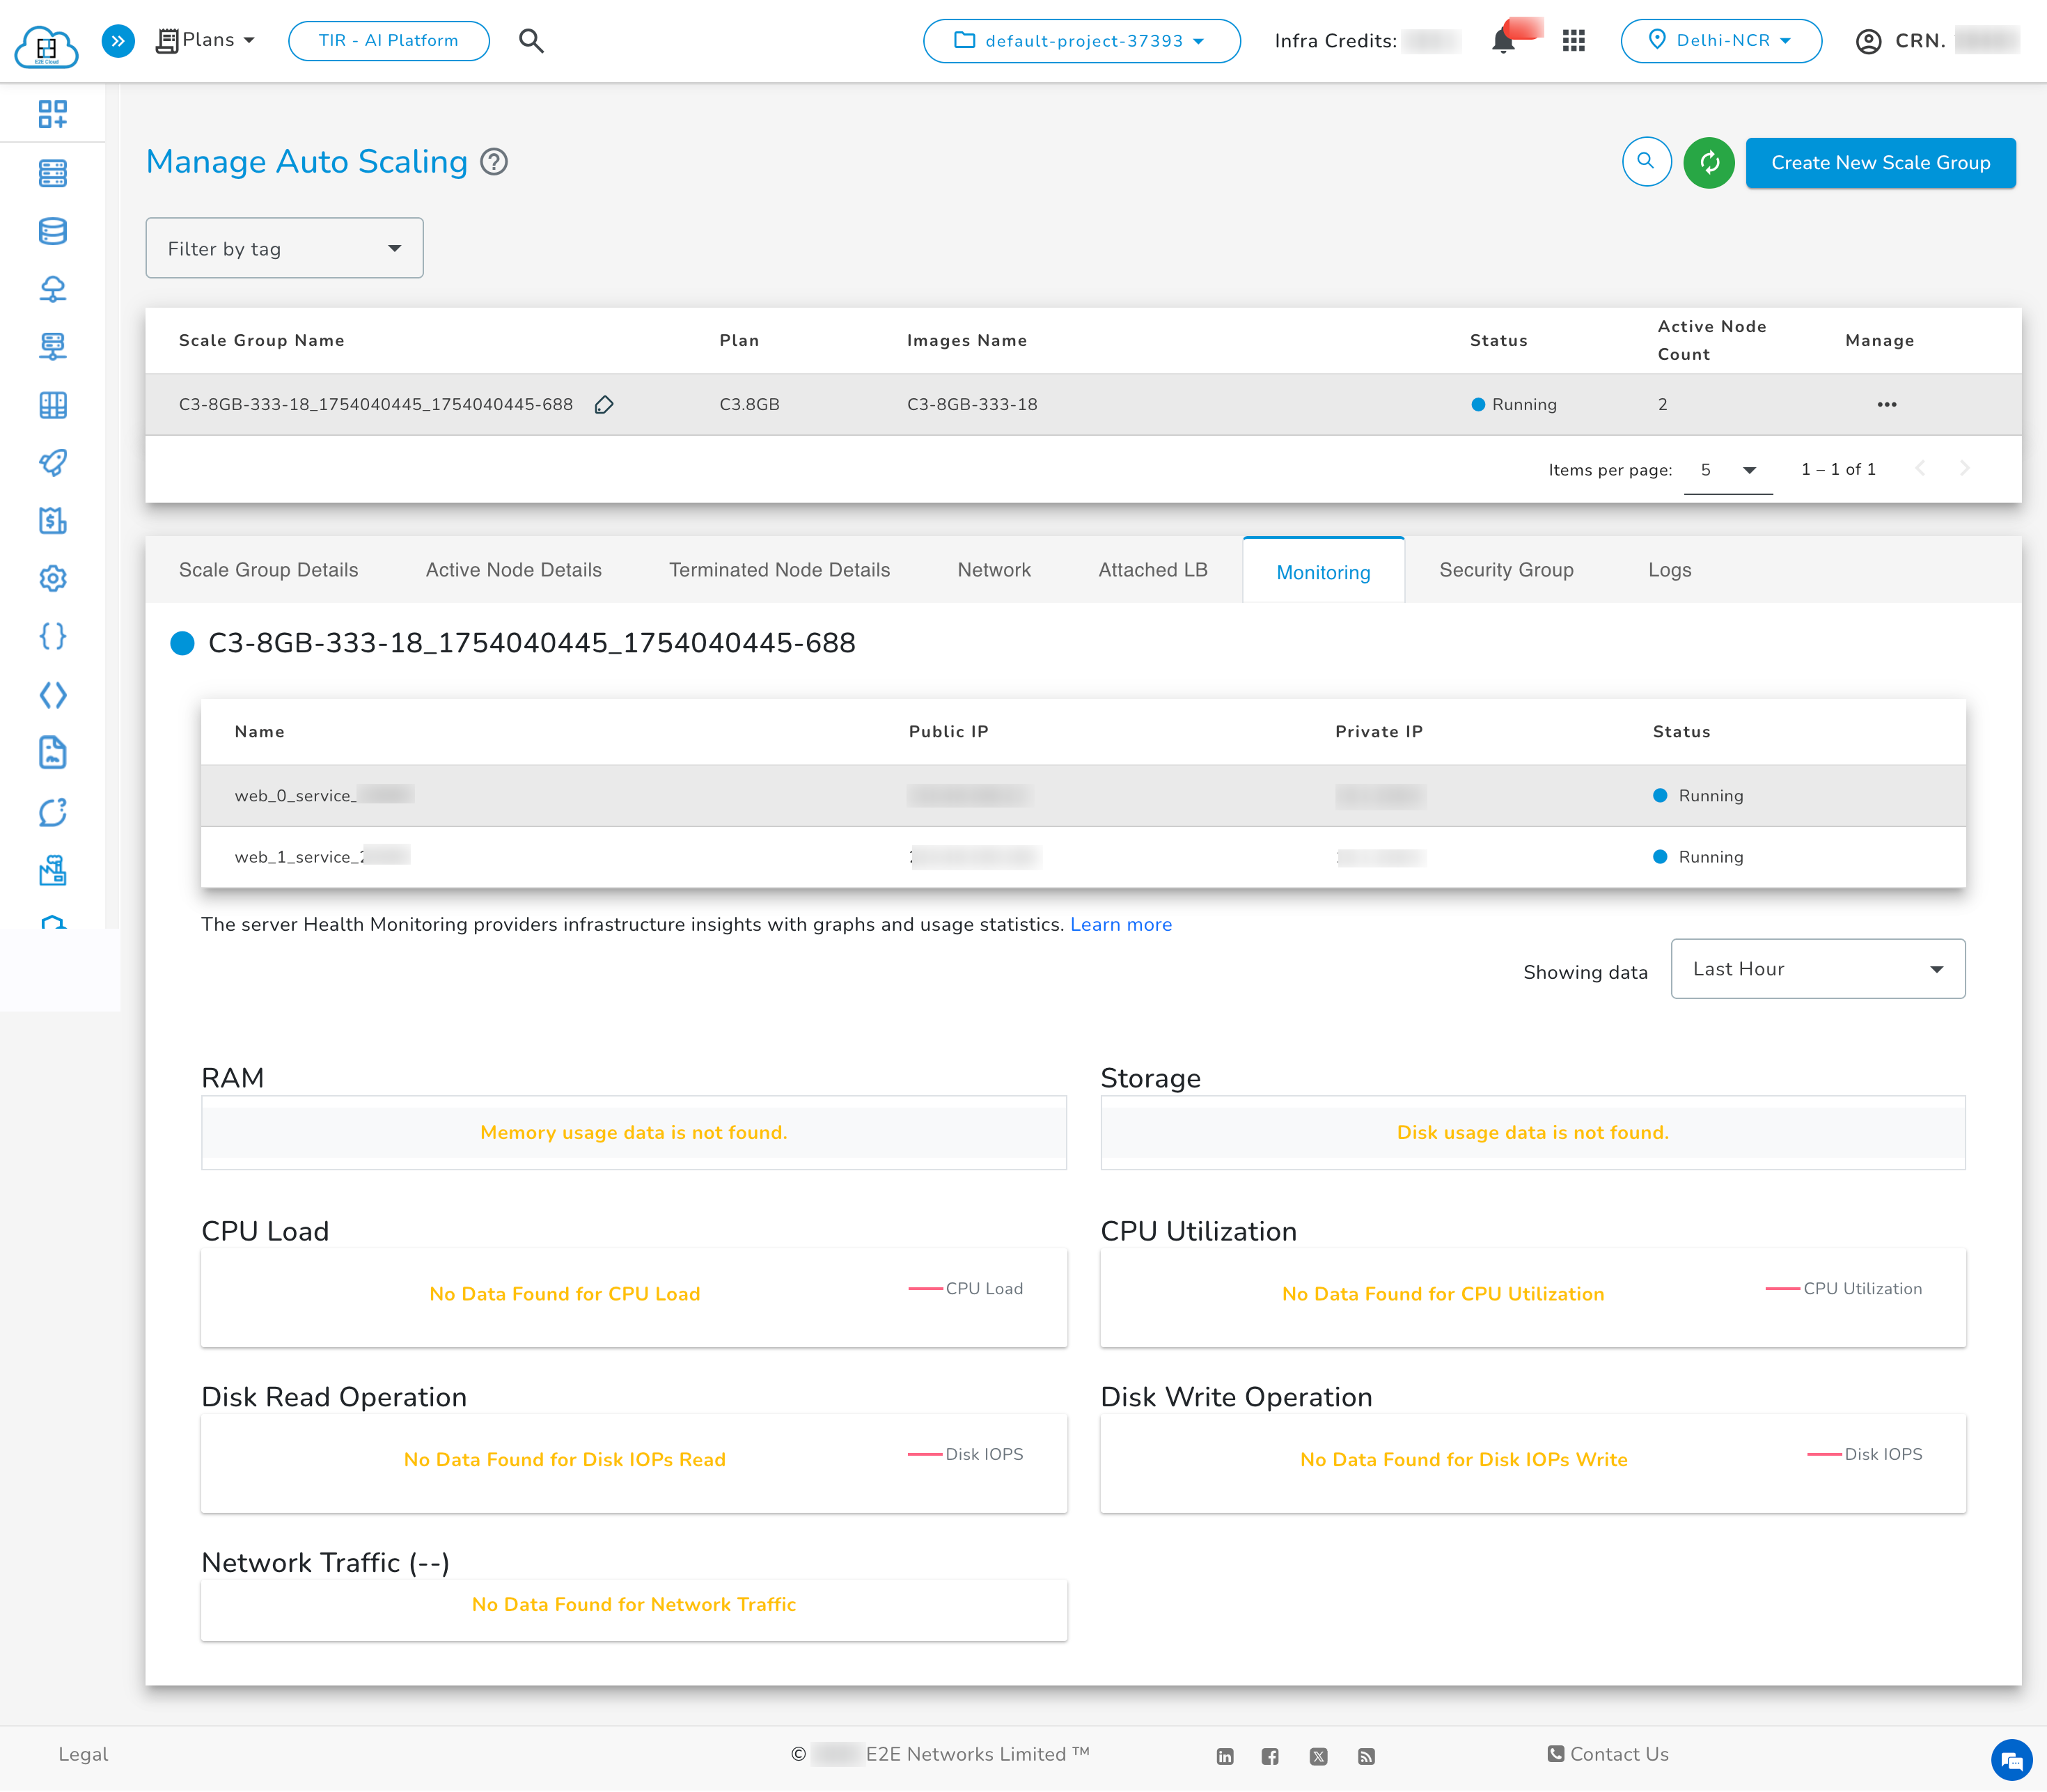Open the compute Nodes section in sidebar
The image size is (2047, 1792).
tap(53, 174)
